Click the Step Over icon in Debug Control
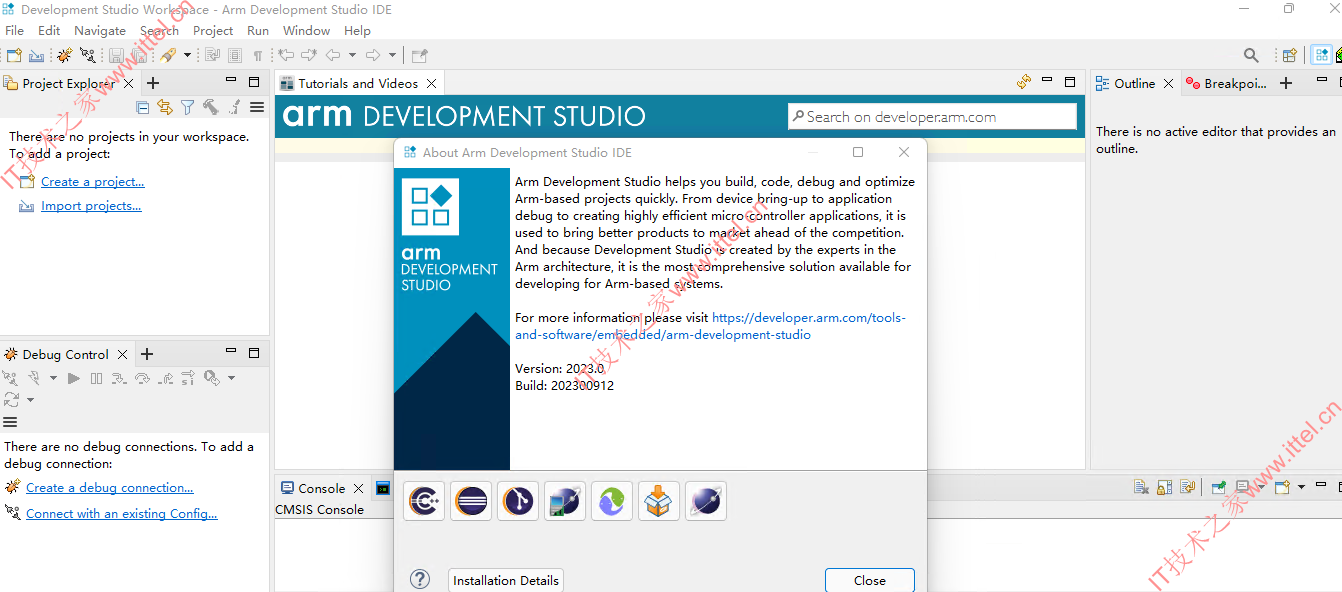The height and width of the screenshot is (592, 1342). [143, 378]
